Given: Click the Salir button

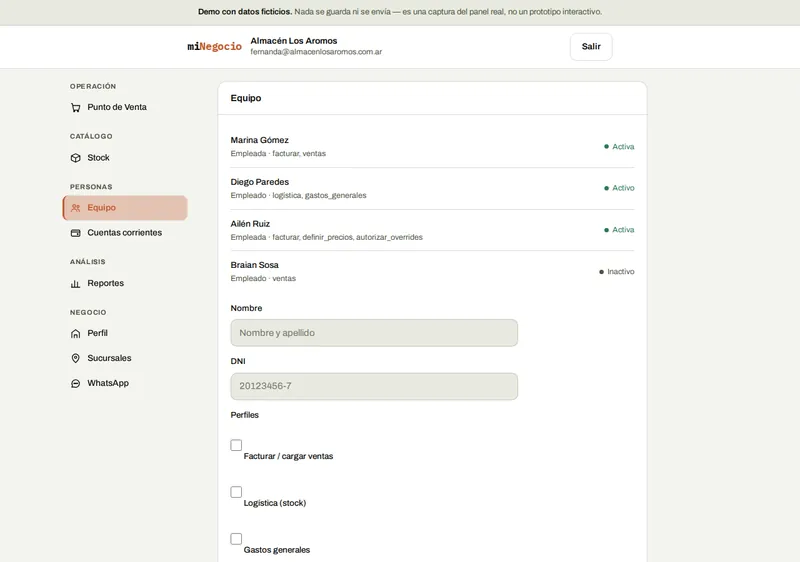Looking at the screenshot, I should 591,46.
